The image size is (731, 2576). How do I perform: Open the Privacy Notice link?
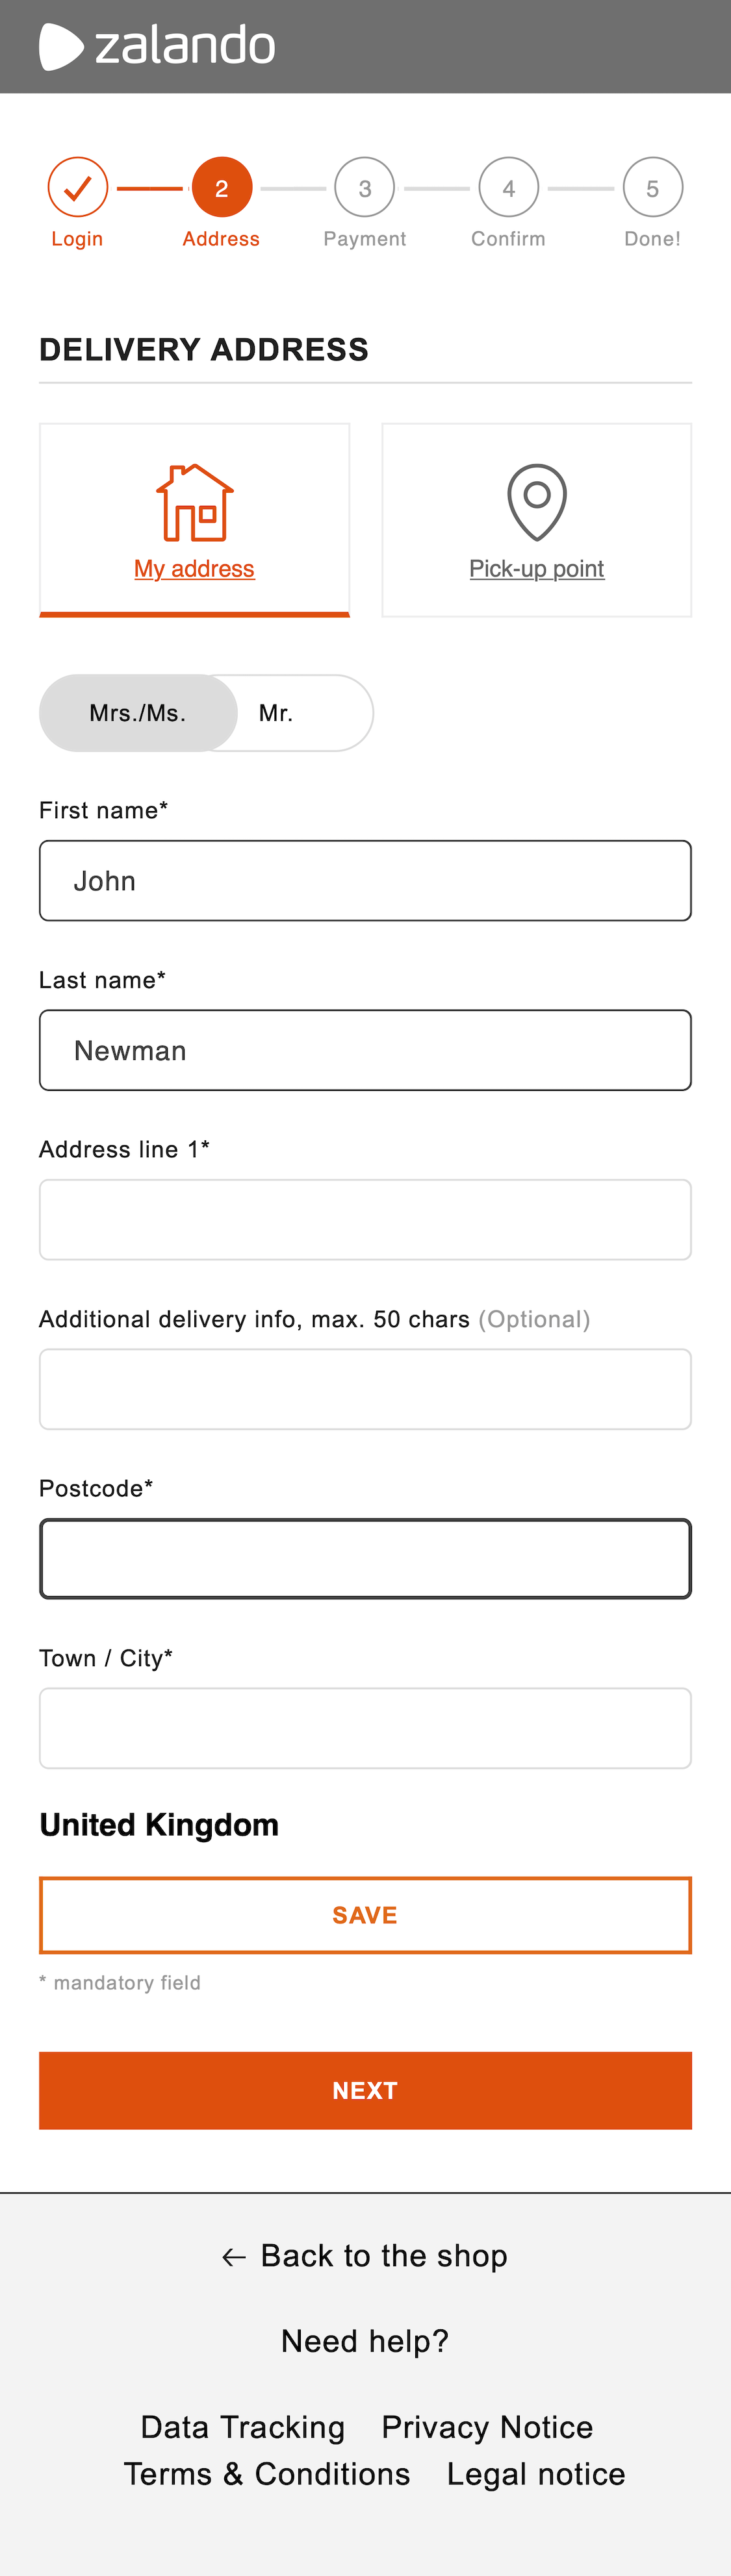coord(486,2427)
